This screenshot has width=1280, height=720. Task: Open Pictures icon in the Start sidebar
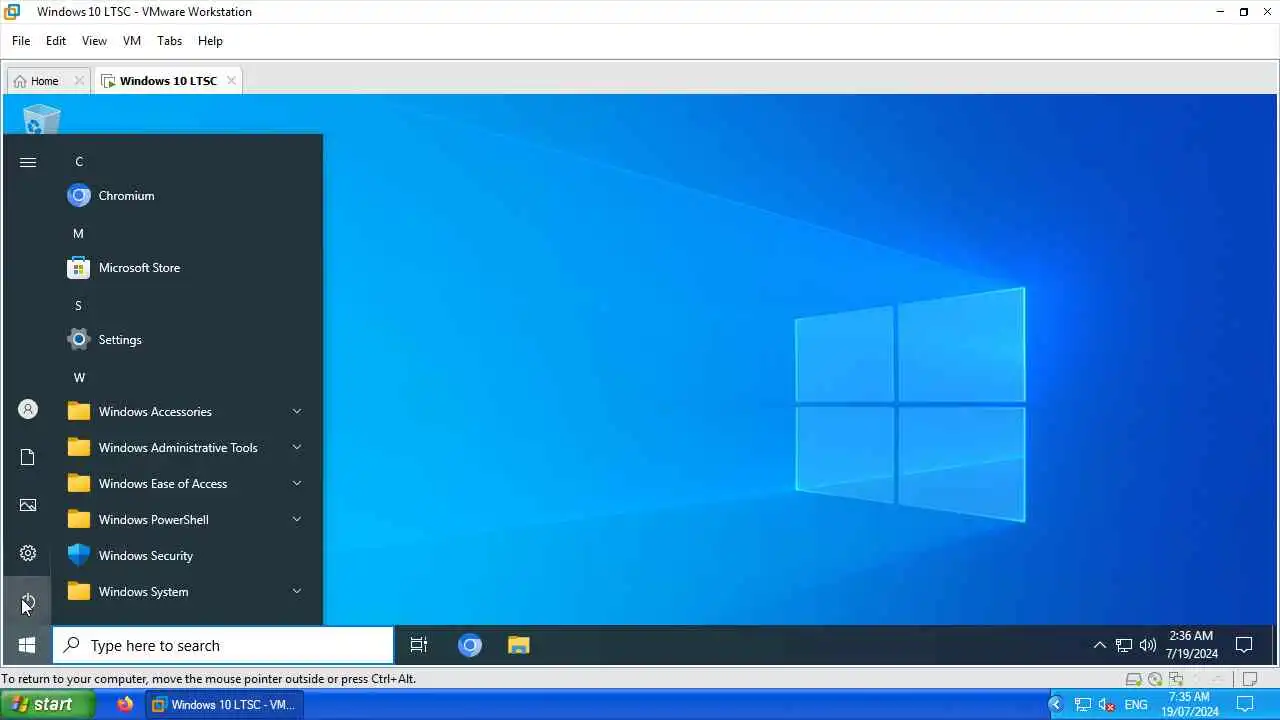point(28,505)
